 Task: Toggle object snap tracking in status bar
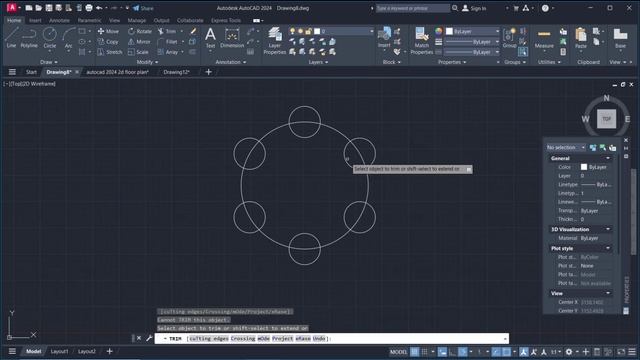point(496,351)
